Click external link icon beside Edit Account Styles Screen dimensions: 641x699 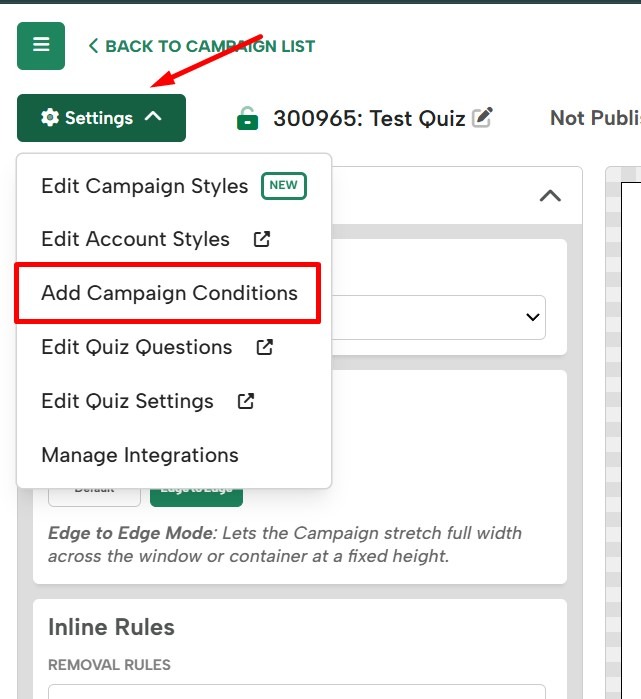click(x=262, y=240)
